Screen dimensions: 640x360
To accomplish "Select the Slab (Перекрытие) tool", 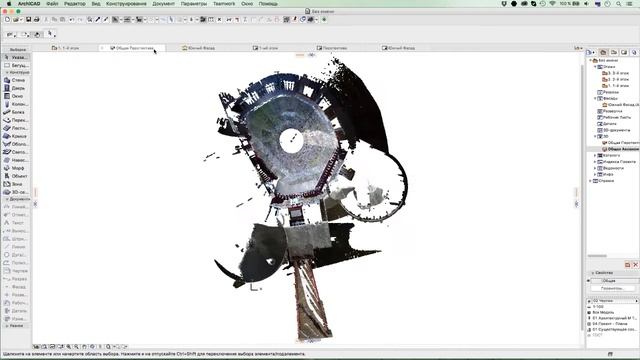I will click(16, 120).
